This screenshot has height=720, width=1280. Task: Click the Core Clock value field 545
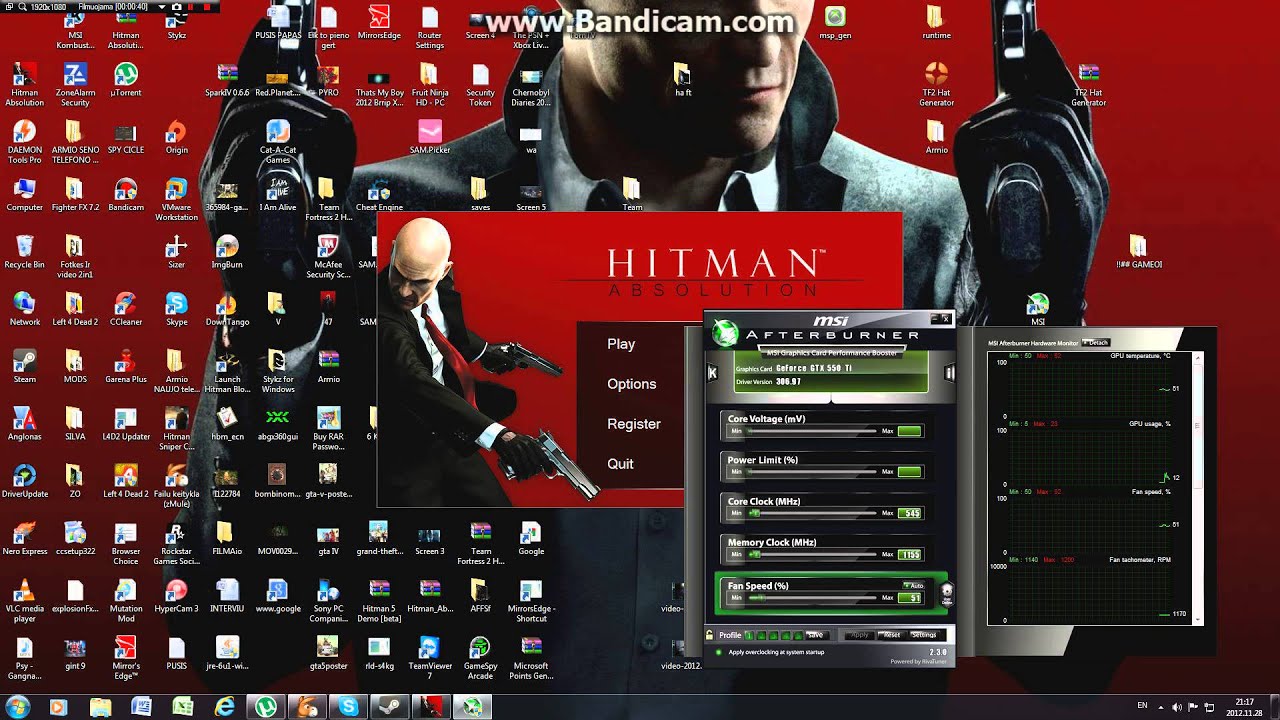click(910, 513)
